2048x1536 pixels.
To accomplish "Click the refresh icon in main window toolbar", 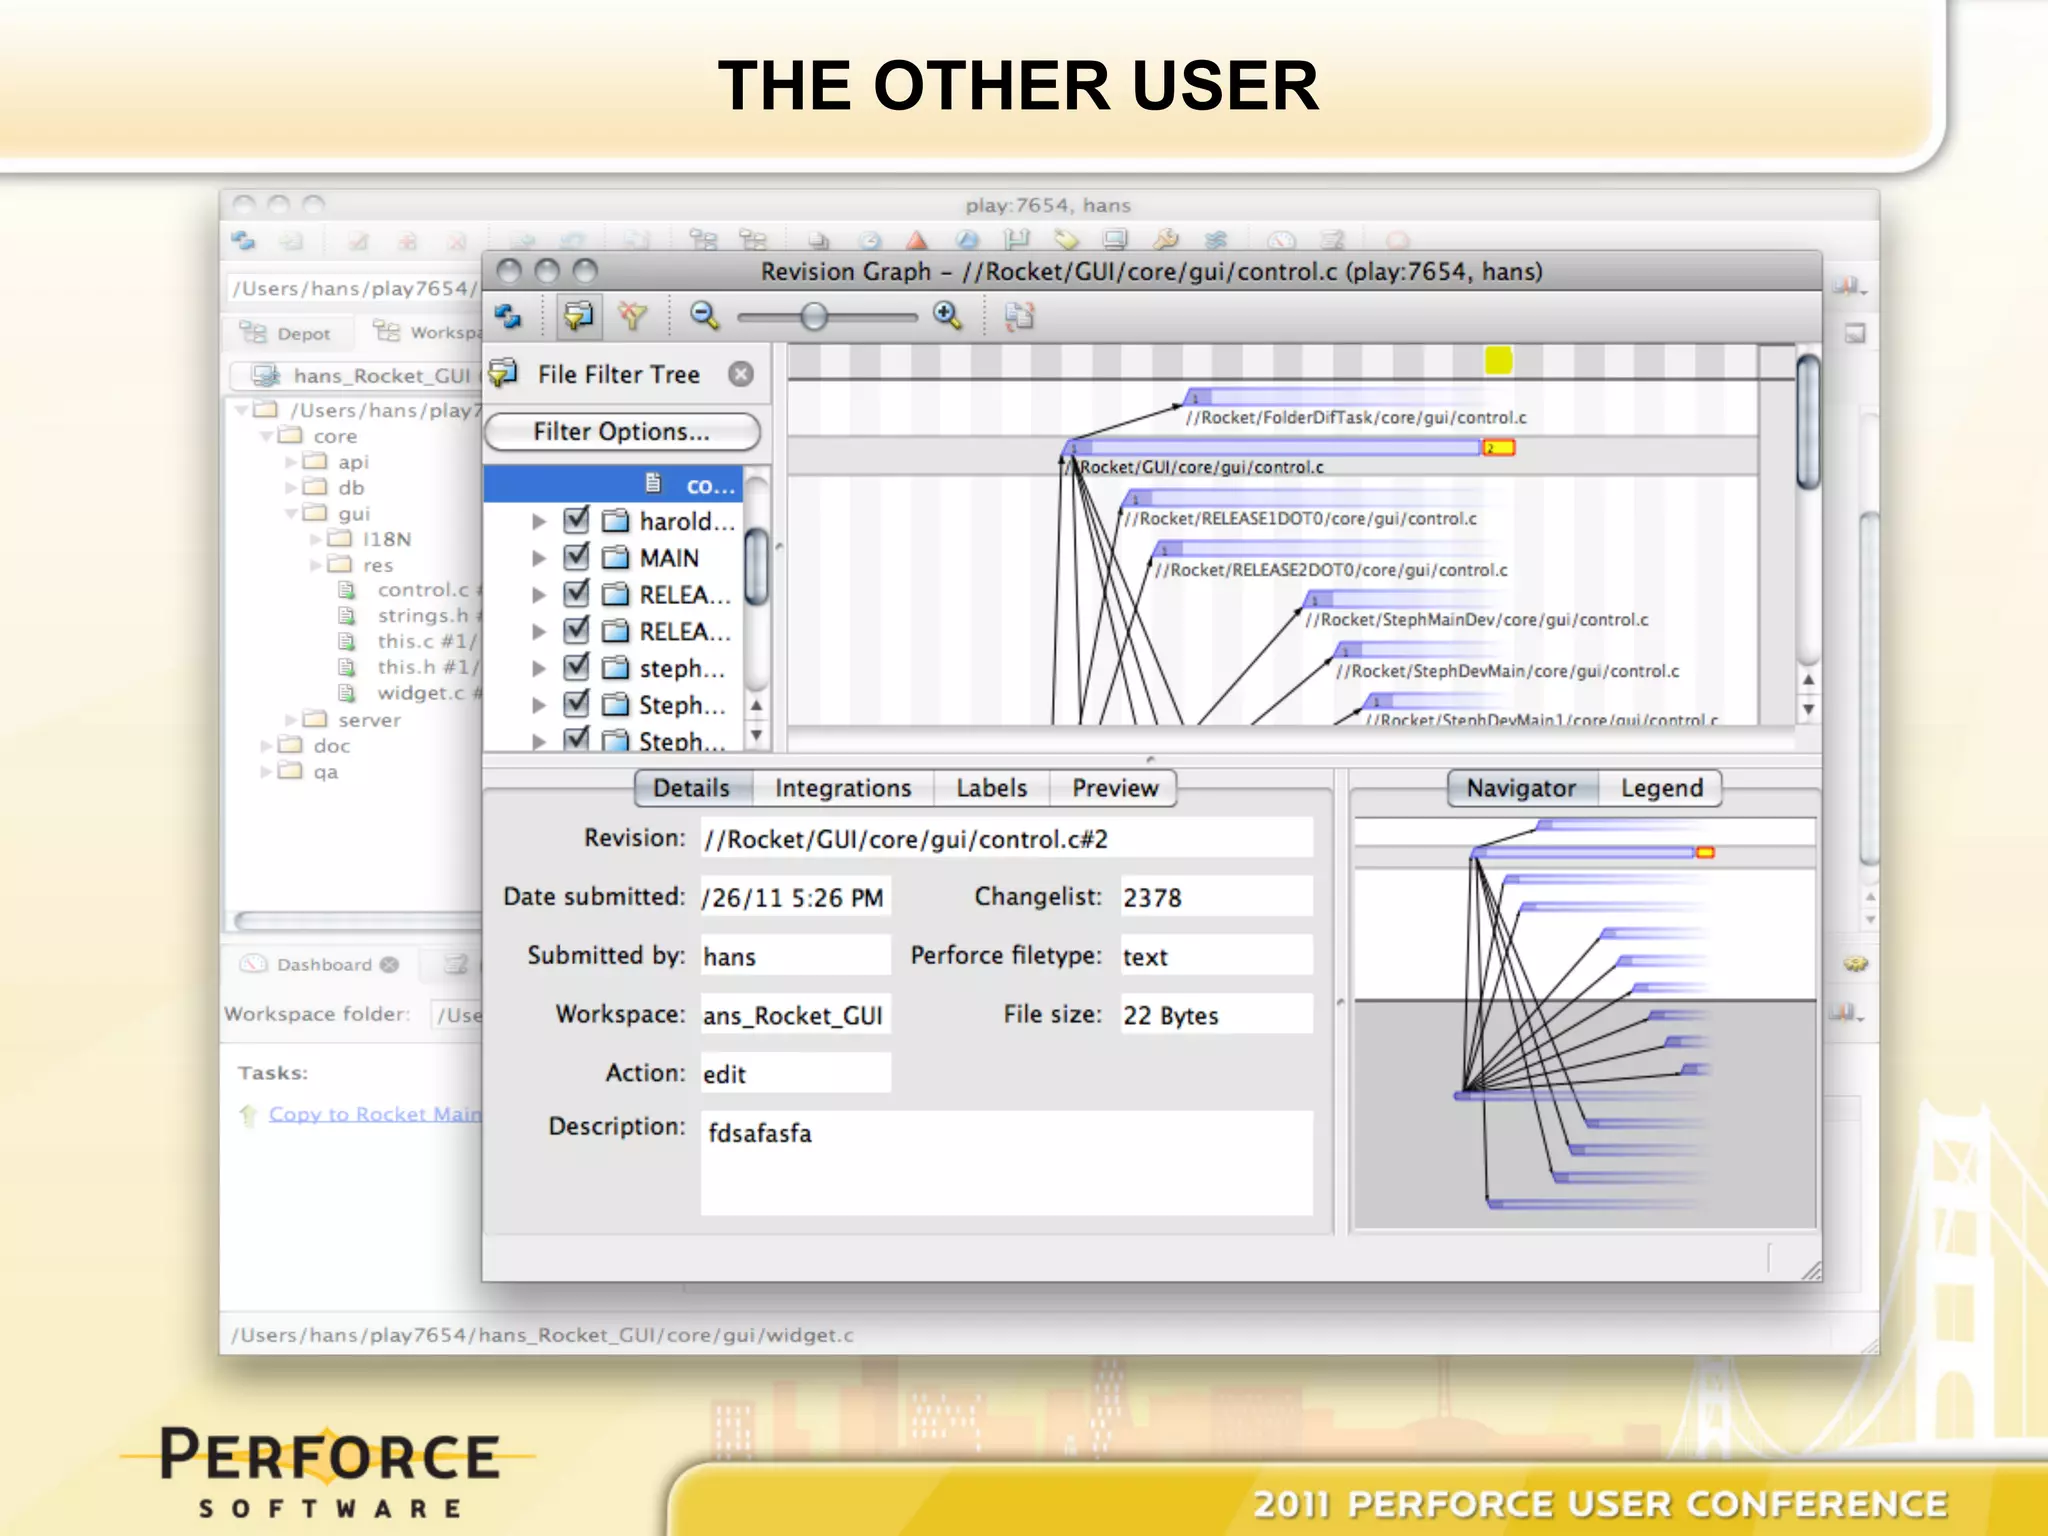I will [x=244, y=241].
